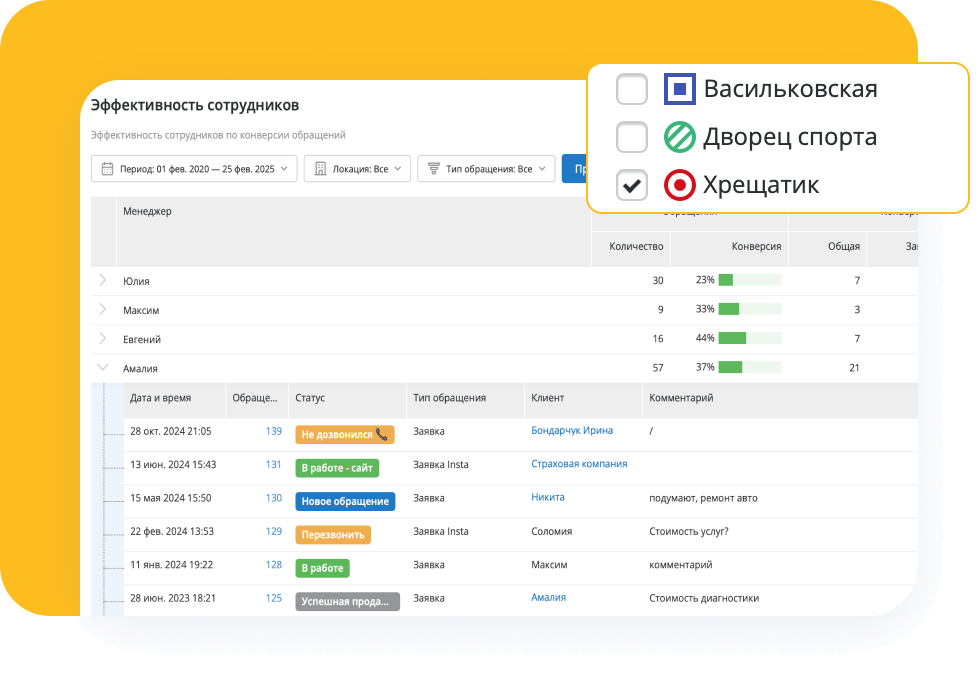Click the red target icon beside Хрещатик
This screenshot has height=688, width=978.
[x=680, y=185]
